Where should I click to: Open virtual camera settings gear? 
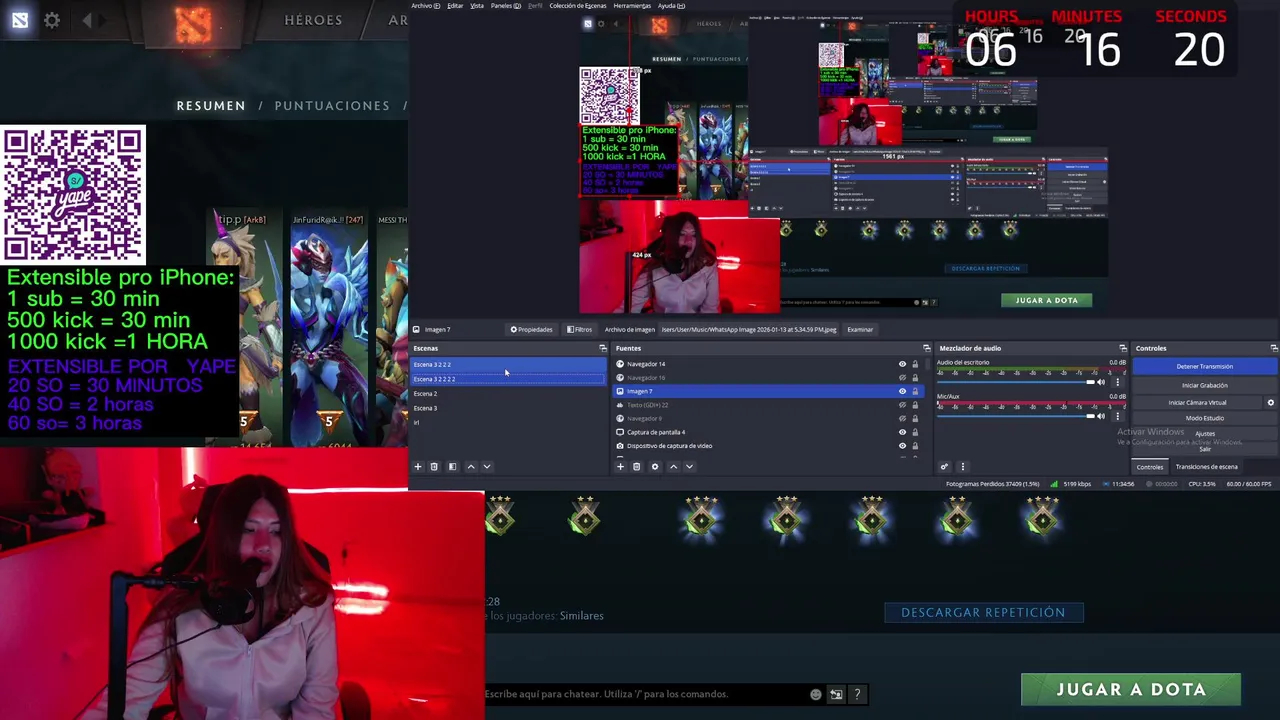(1271, 403)
